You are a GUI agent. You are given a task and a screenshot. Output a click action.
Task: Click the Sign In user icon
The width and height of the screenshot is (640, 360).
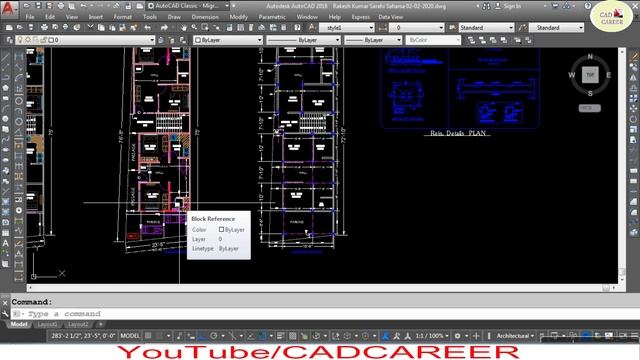(x=498, y=6)
